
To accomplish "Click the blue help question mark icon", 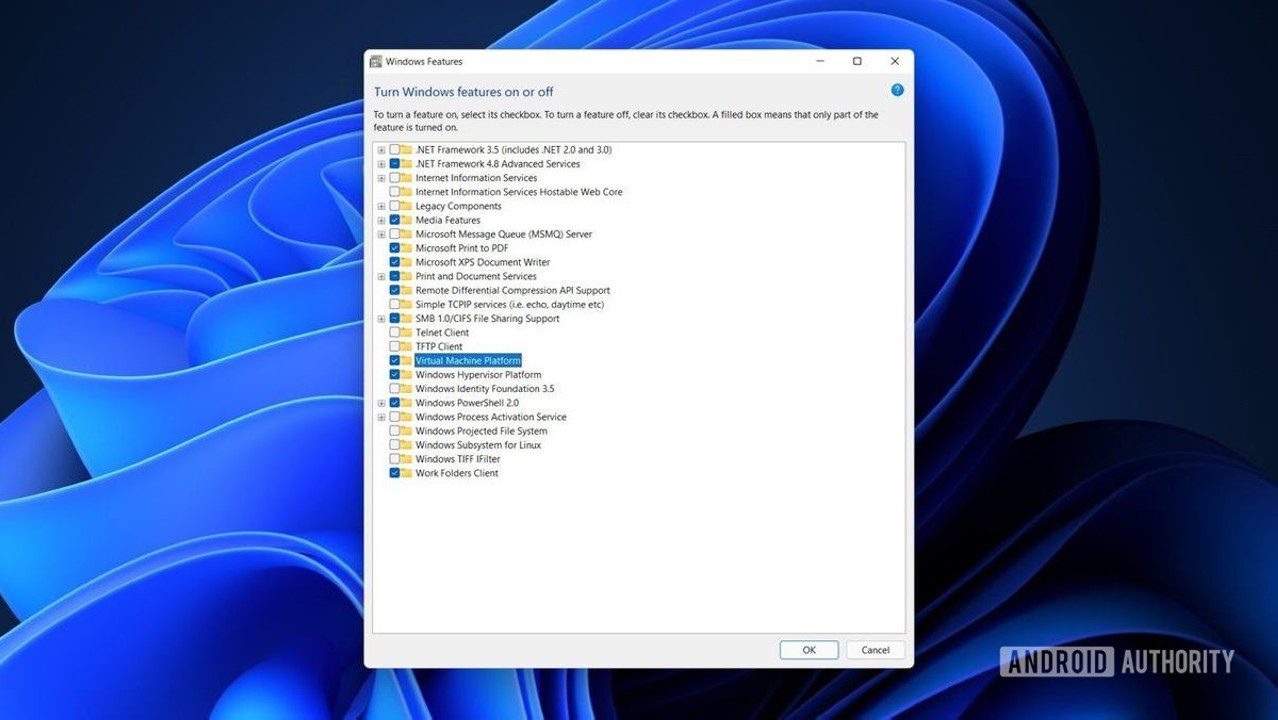I will 897,90.
